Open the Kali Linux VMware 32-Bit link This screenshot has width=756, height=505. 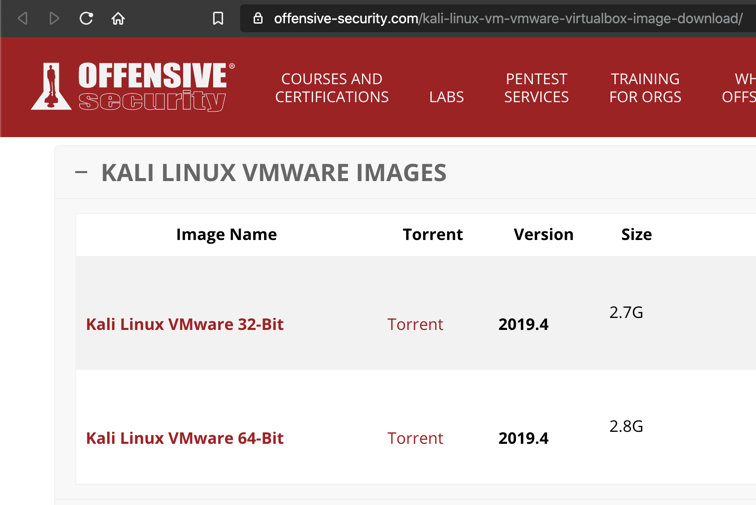coord(185,324)
